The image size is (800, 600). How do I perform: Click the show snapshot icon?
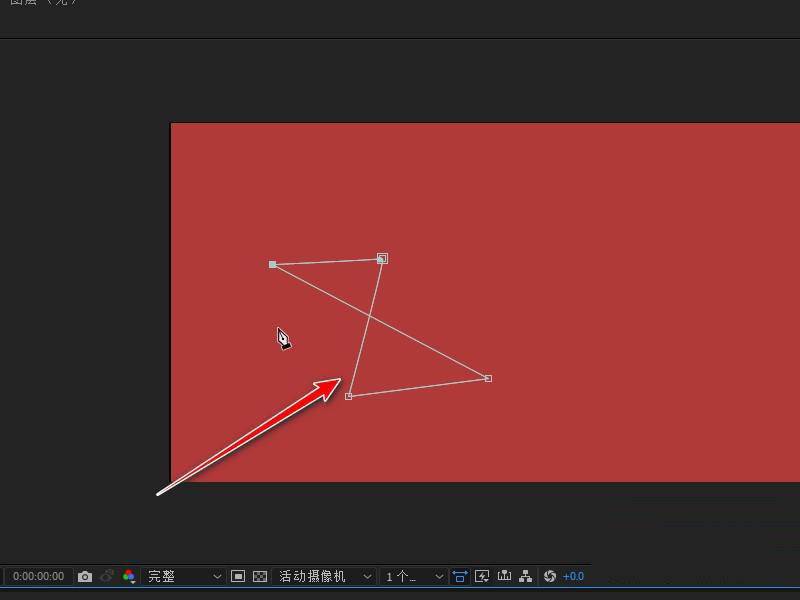pos(107,577)
